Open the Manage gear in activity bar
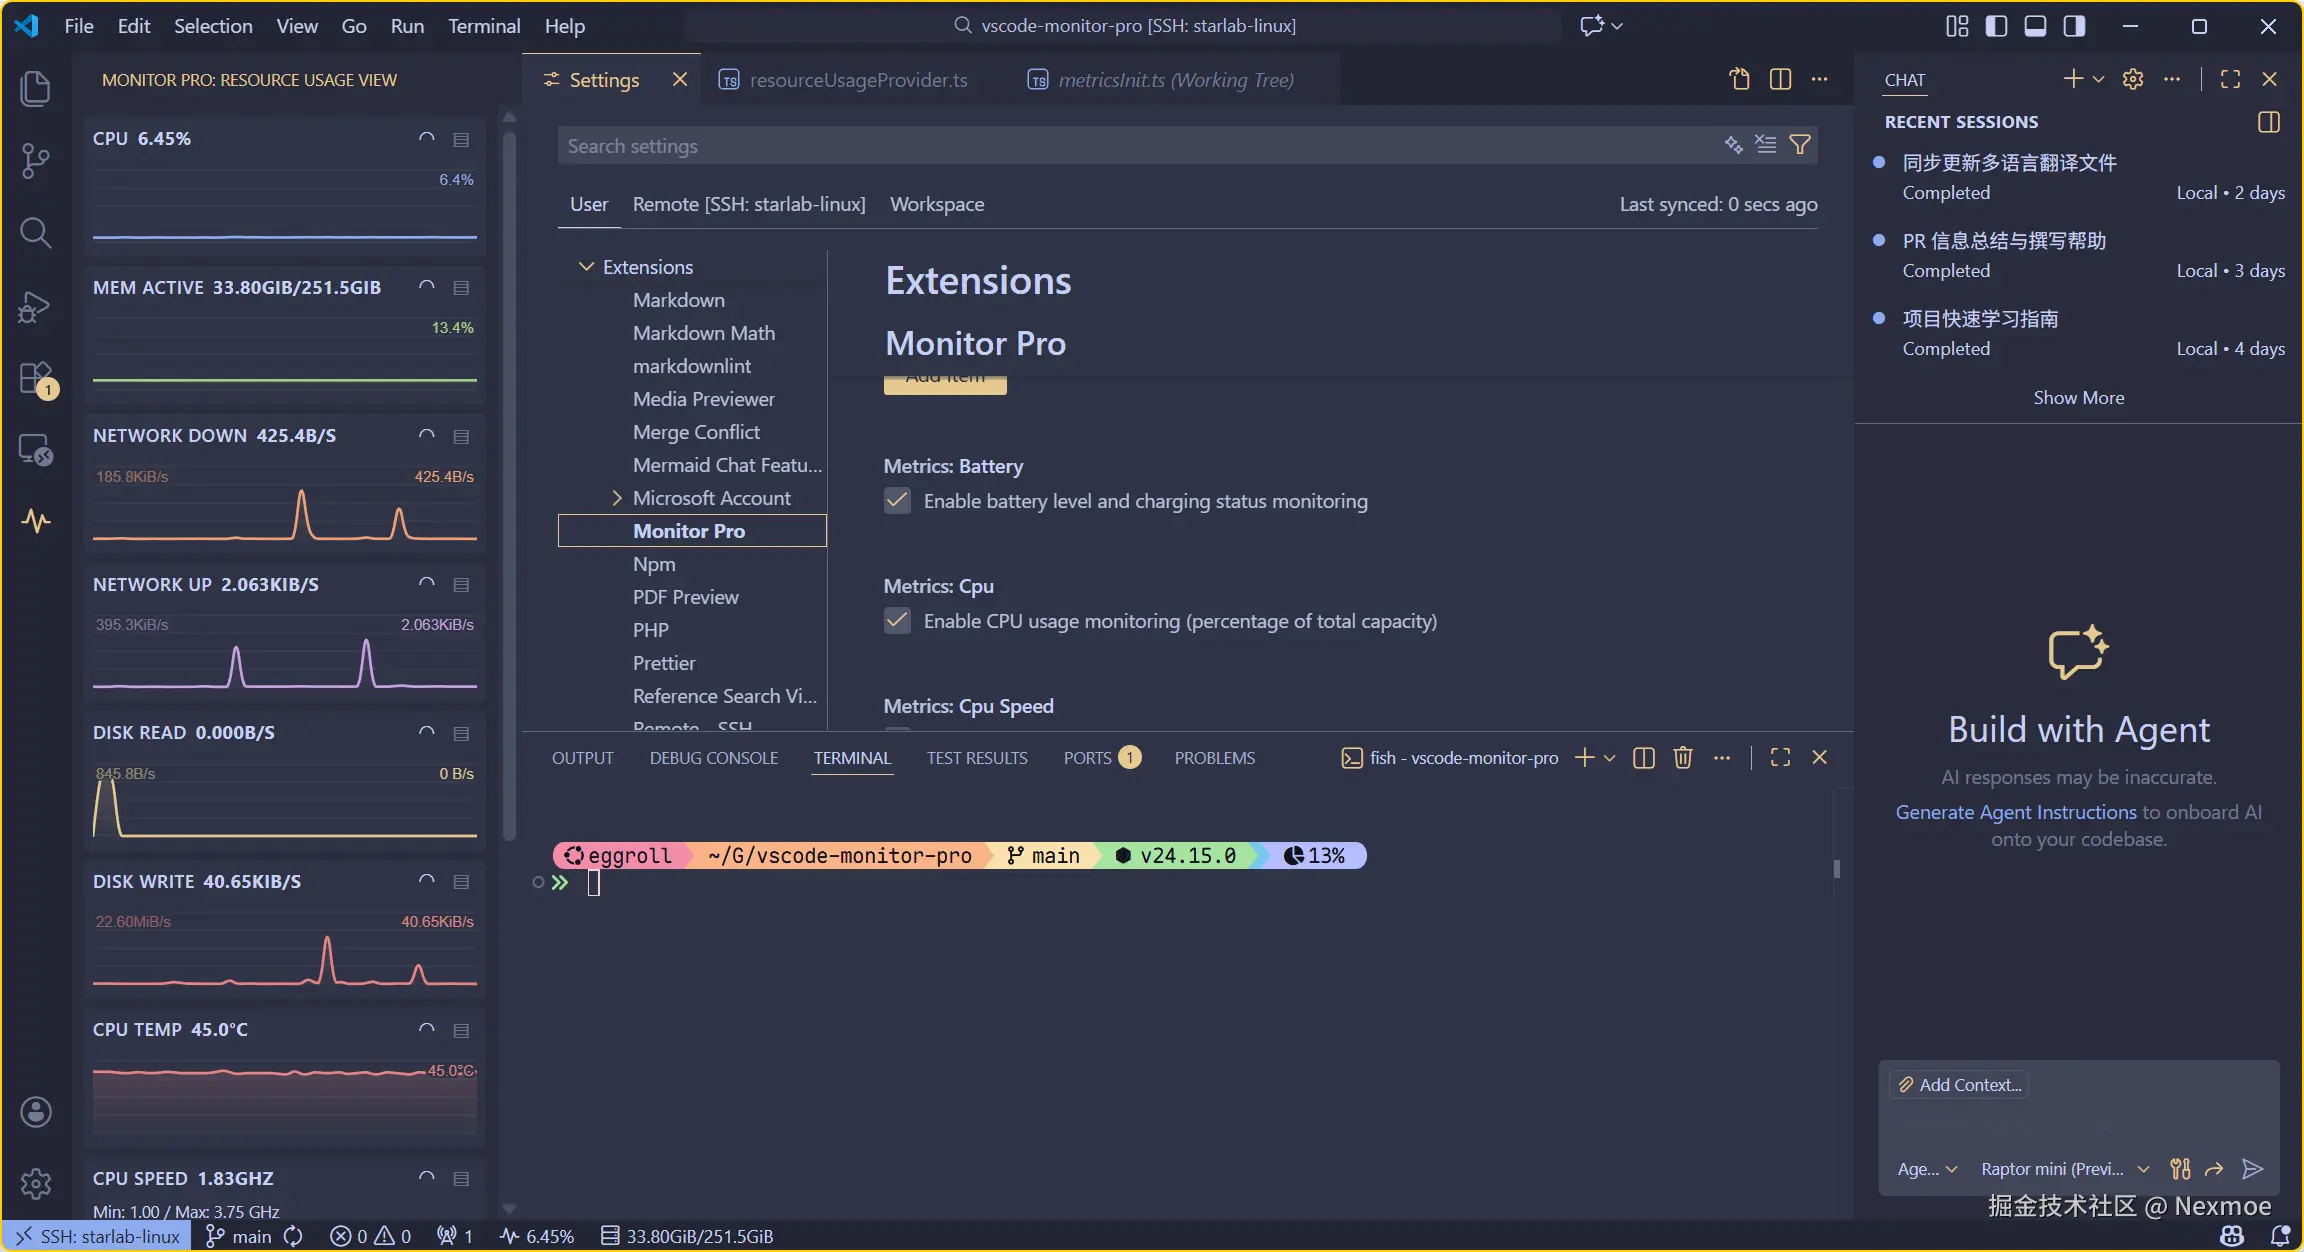 tap(36, 1184)
